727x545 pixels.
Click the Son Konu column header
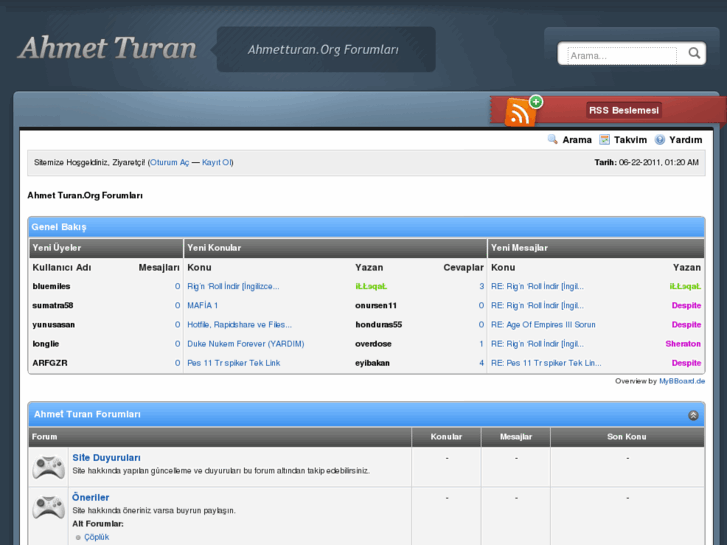627,437
